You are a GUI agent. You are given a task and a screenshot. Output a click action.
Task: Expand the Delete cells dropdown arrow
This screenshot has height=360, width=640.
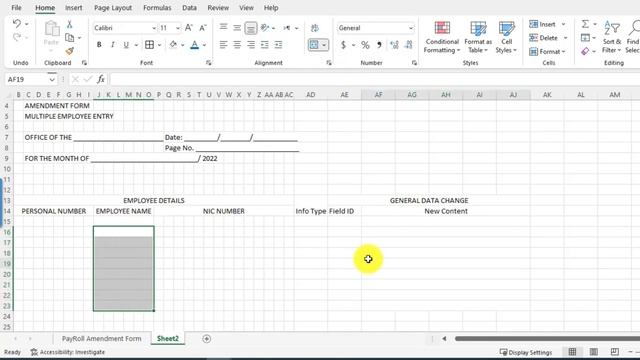click(x=566, y=38)
